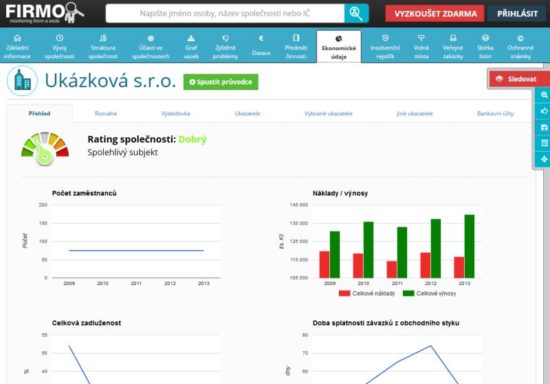550x384 pixels.
Task: Select the Ekonomické údaje navigation item
Action: click(338, 47)
